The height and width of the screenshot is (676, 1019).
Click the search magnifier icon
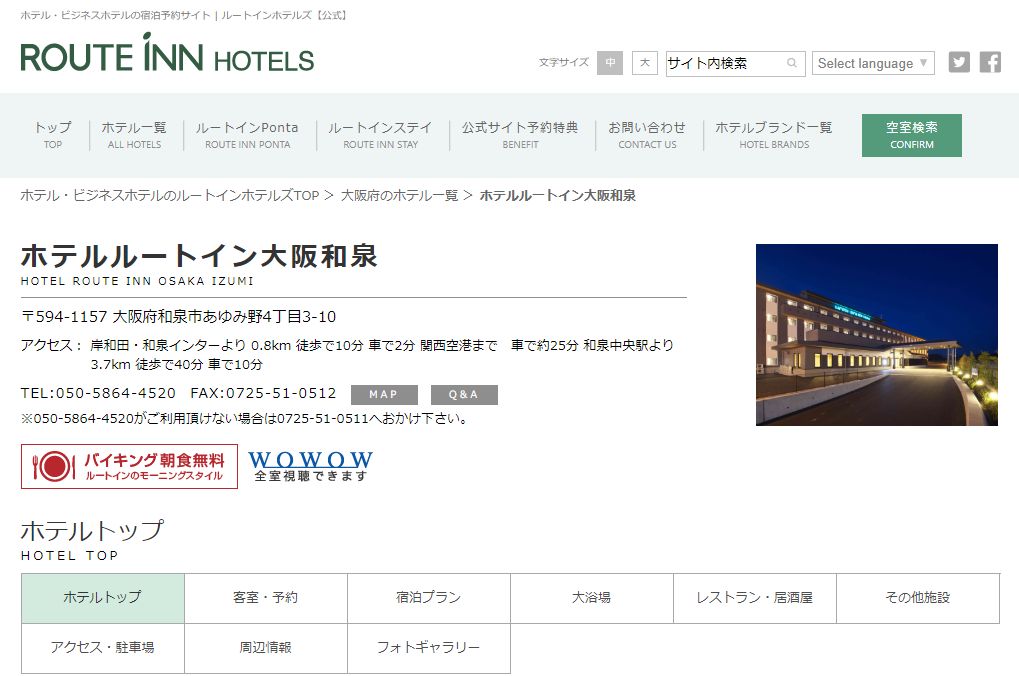792,63
